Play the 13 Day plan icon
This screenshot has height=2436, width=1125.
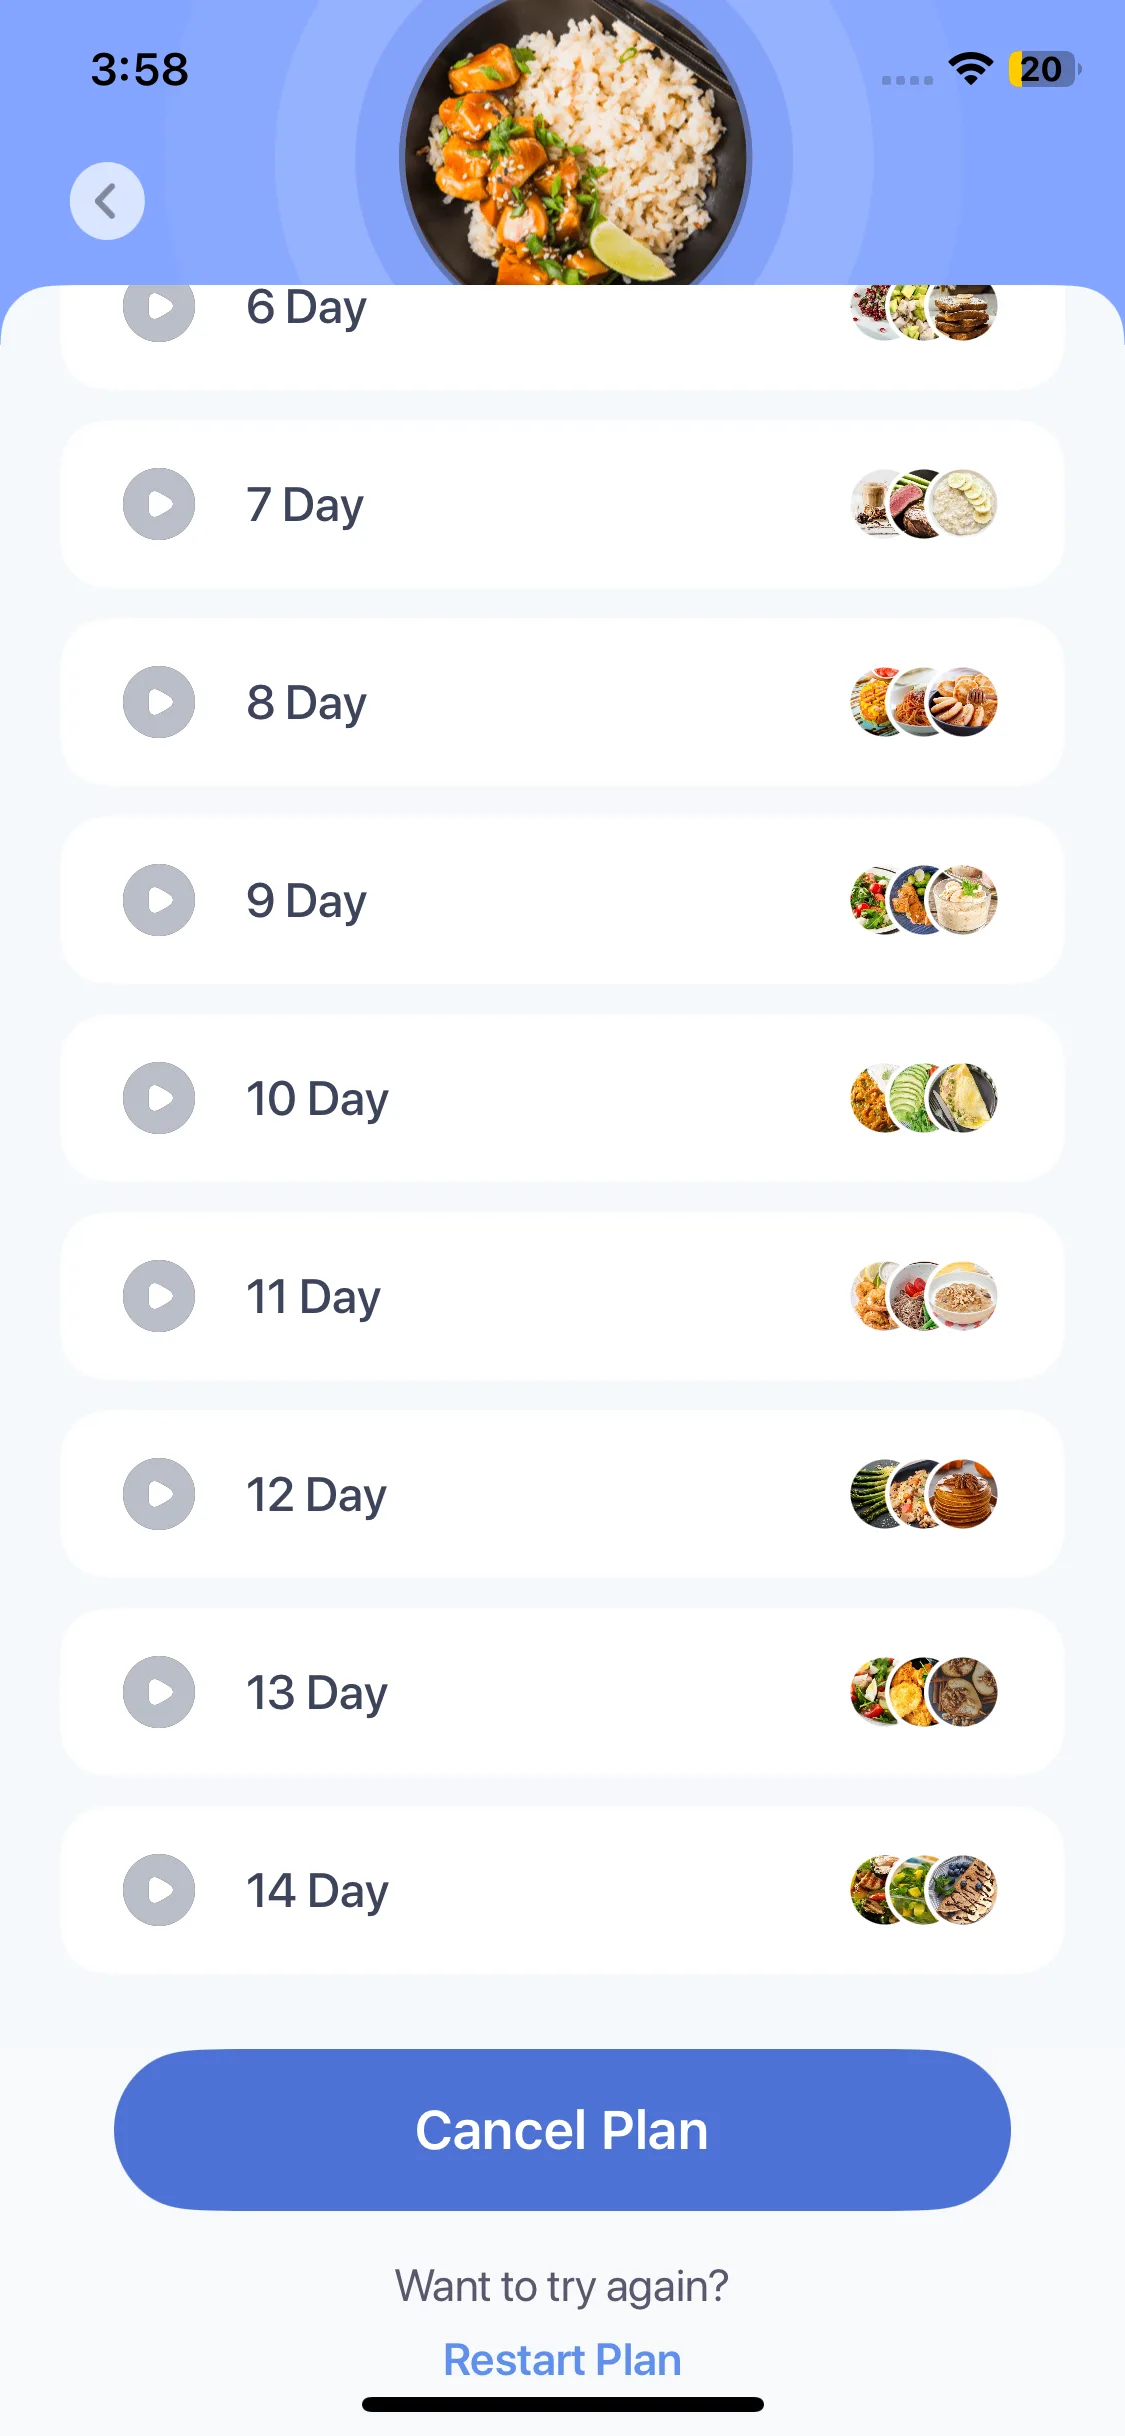pos(159,1692)
